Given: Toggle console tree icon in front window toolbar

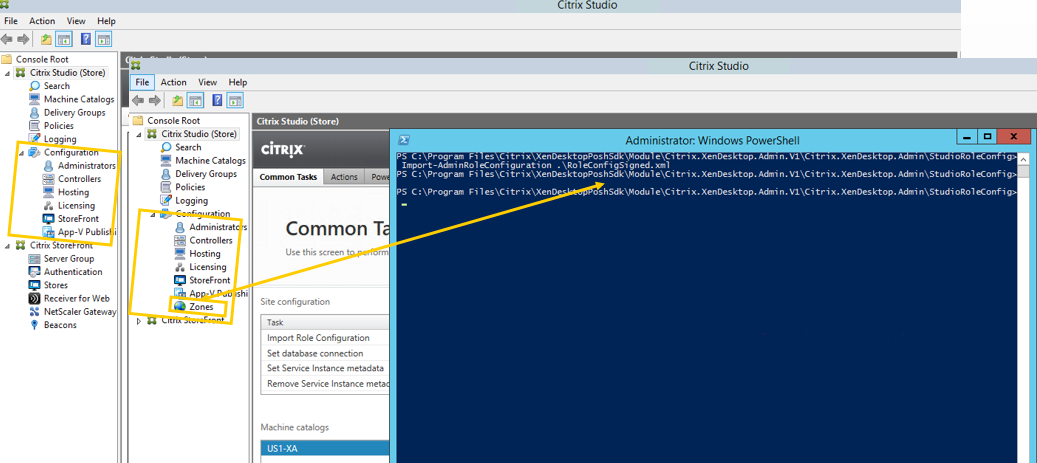Looking at the screenshot, I should coord(195,101).
